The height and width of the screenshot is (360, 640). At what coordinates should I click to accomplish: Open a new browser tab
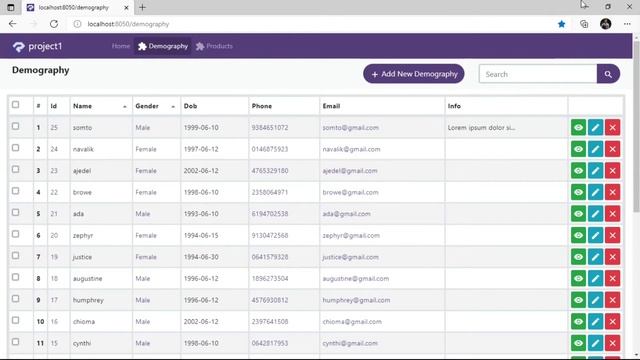(x=142, y=7)
